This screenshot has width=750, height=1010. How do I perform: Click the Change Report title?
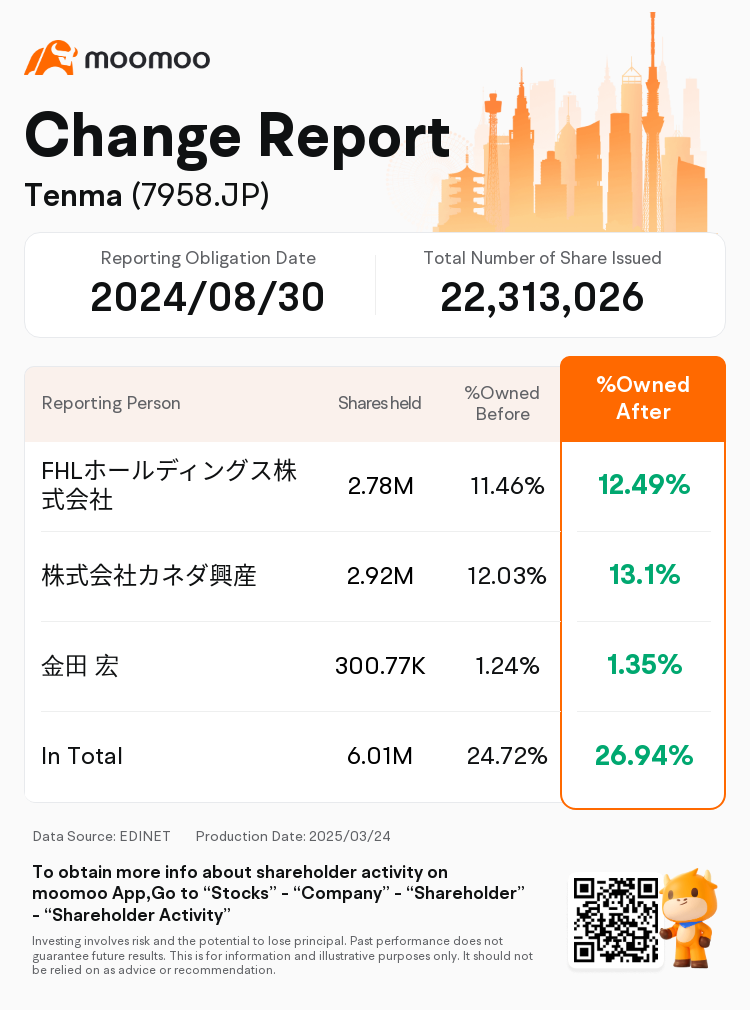[237, 136]
